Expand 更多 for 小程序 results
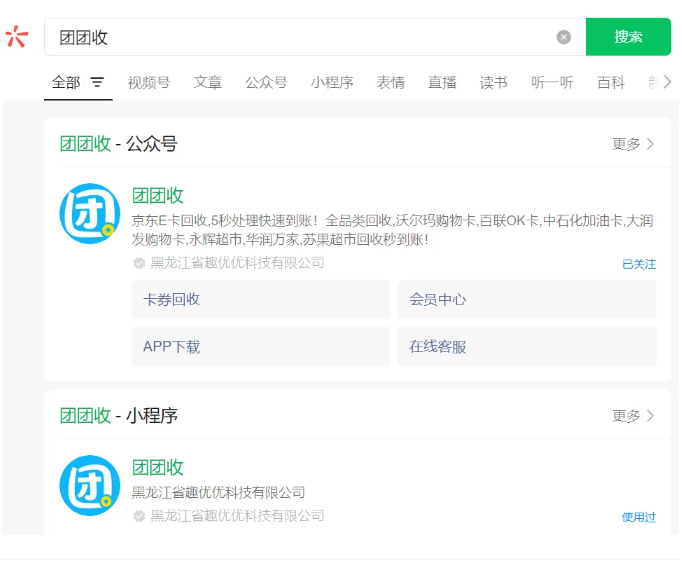This screenshot has width=682, height=561. point(633,416)
